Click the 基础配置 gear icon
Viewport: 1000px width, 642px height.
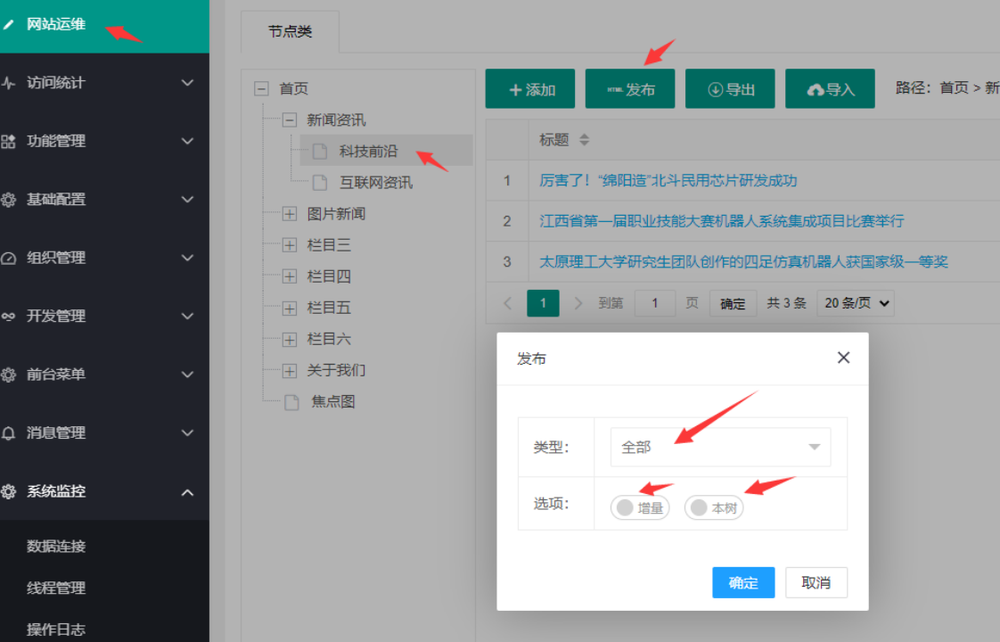[x=9, y=199]
